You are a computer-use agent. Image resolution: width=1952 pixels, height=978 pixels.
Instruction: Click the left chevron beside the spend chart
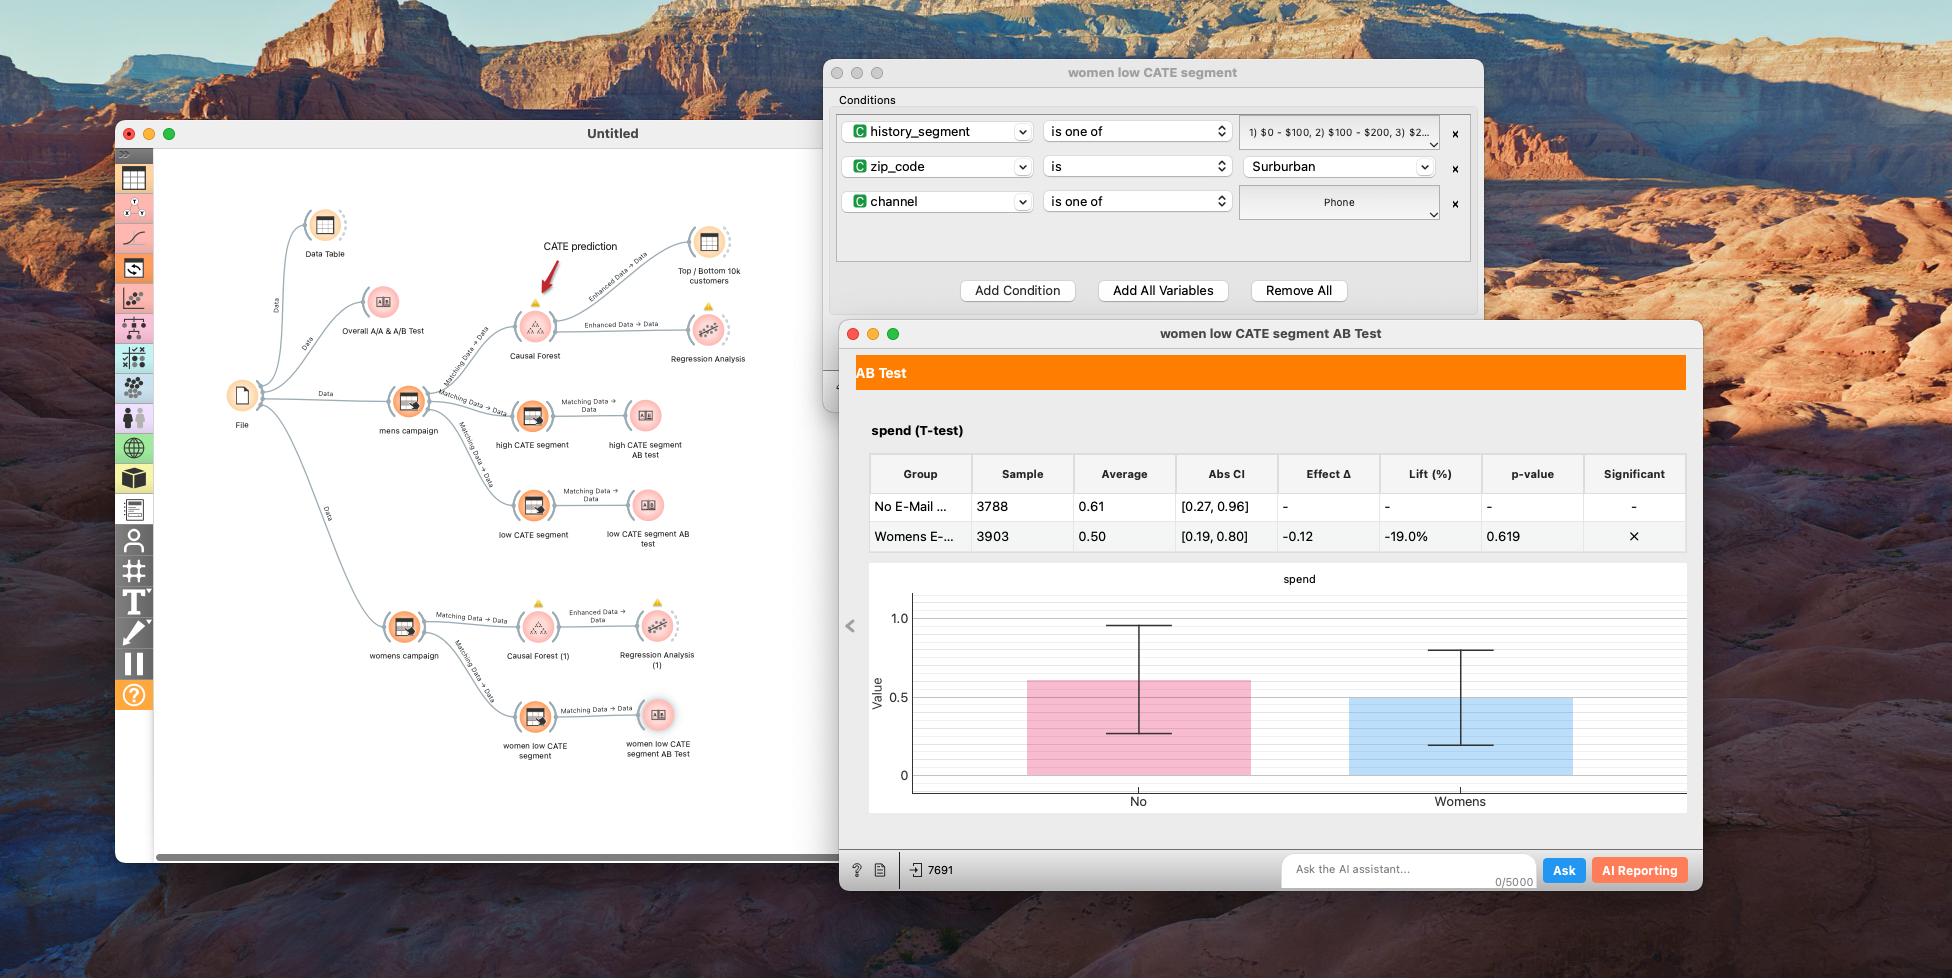coord(850,626)
